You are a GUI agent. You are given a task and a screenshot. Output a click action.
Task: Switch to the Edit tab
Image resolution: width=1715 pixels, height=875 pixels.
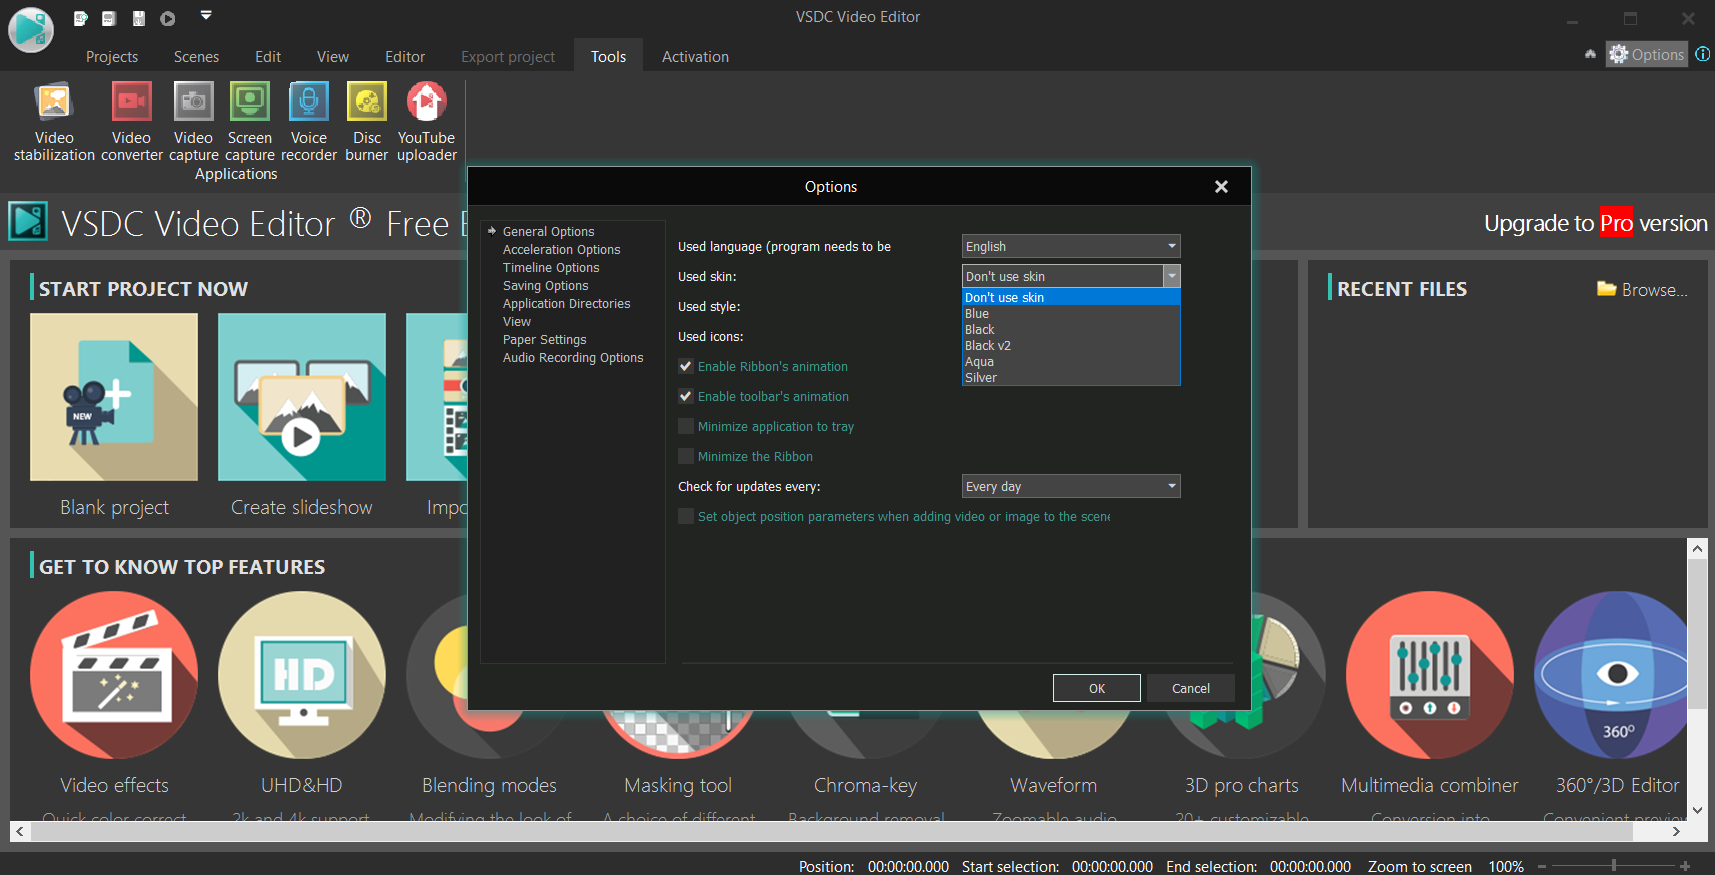(268, 56)
